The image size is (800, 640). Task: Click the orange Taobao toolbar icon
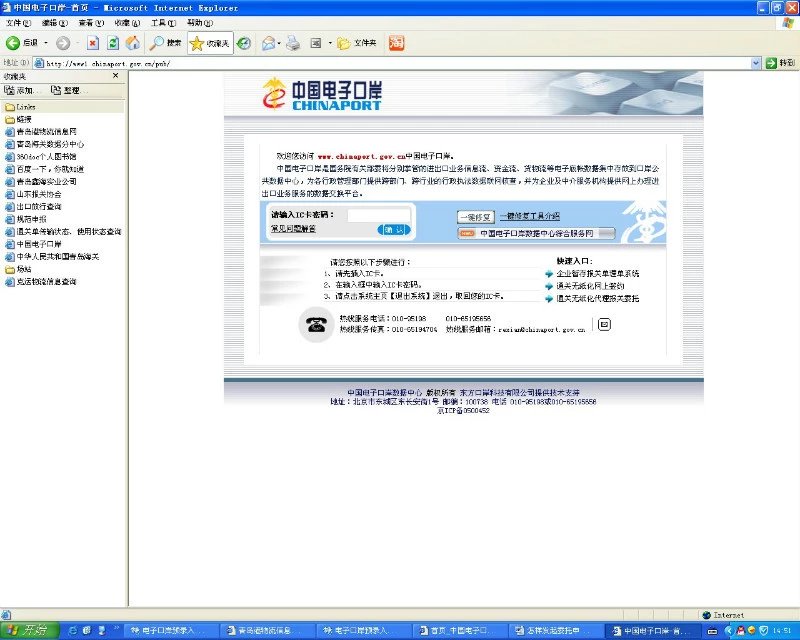tap(396, 43)
